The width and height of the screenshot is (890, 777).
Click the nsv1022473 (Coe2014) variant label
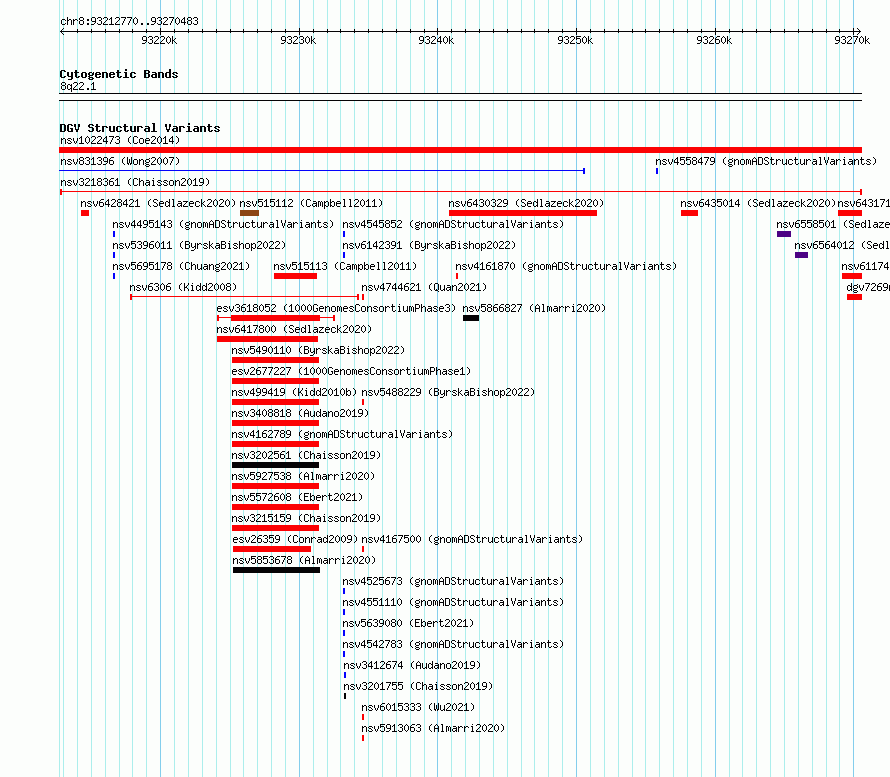click(120, 140)
